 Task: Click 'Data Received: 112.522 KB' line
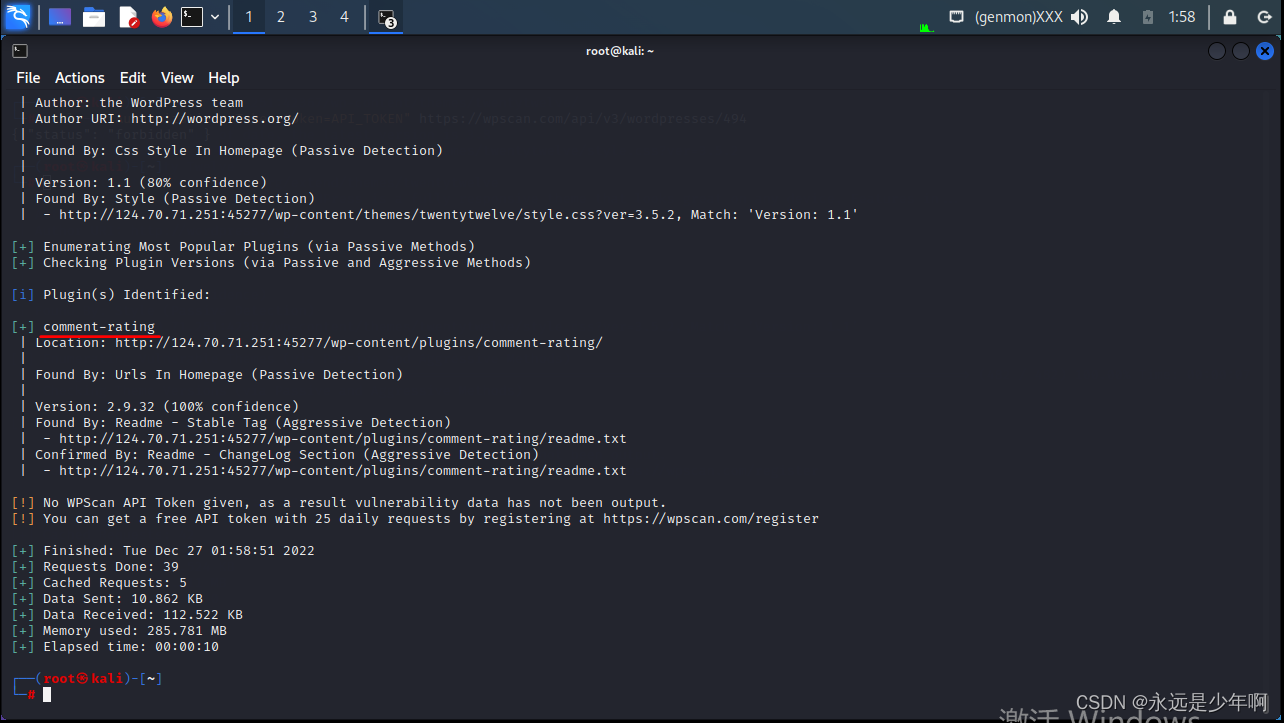(x=143, y=615)
